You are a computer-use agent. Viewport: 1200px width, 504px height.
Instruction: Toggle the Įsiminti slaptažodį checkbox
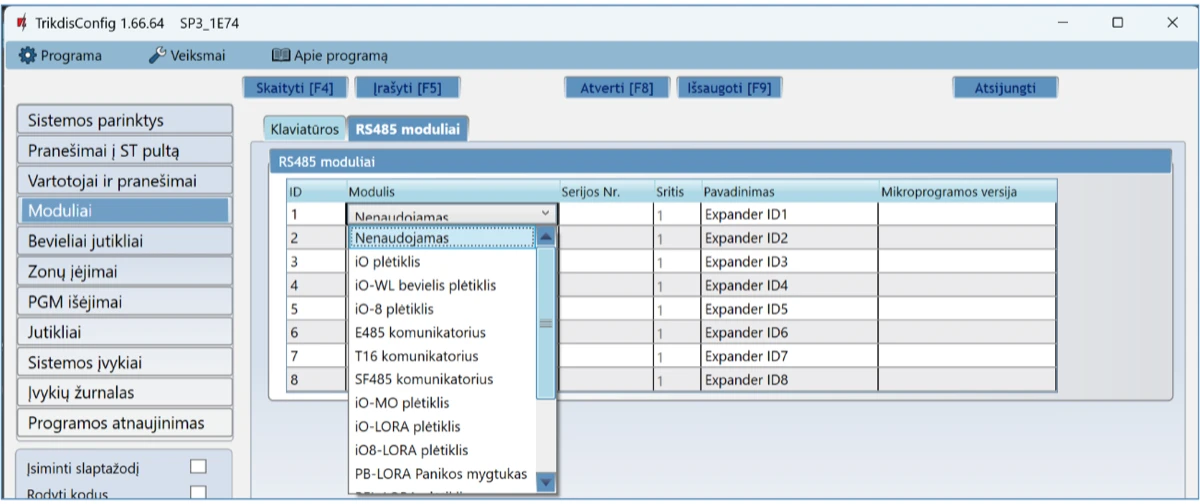[x=198, y=466]
